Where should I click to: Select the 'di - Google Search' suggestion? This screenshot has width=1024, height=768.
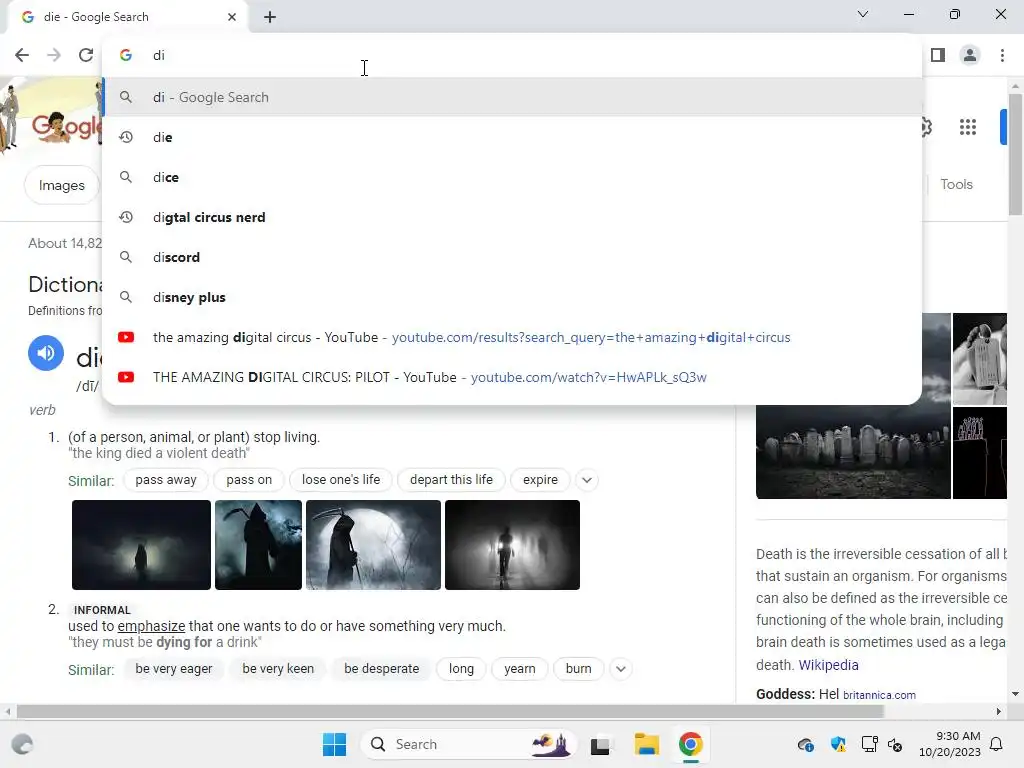tap(512, 97)
